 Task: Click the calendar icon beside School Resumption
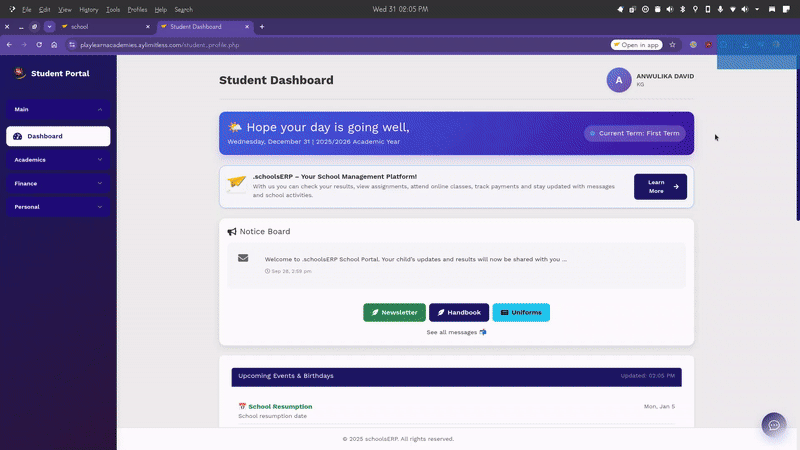242,407
